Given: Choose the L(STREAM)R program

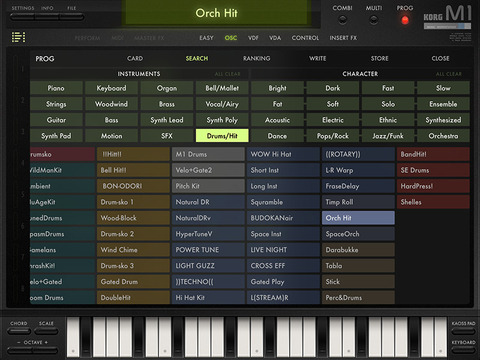Looking at the screenshot, I should [x=283, y=297].
